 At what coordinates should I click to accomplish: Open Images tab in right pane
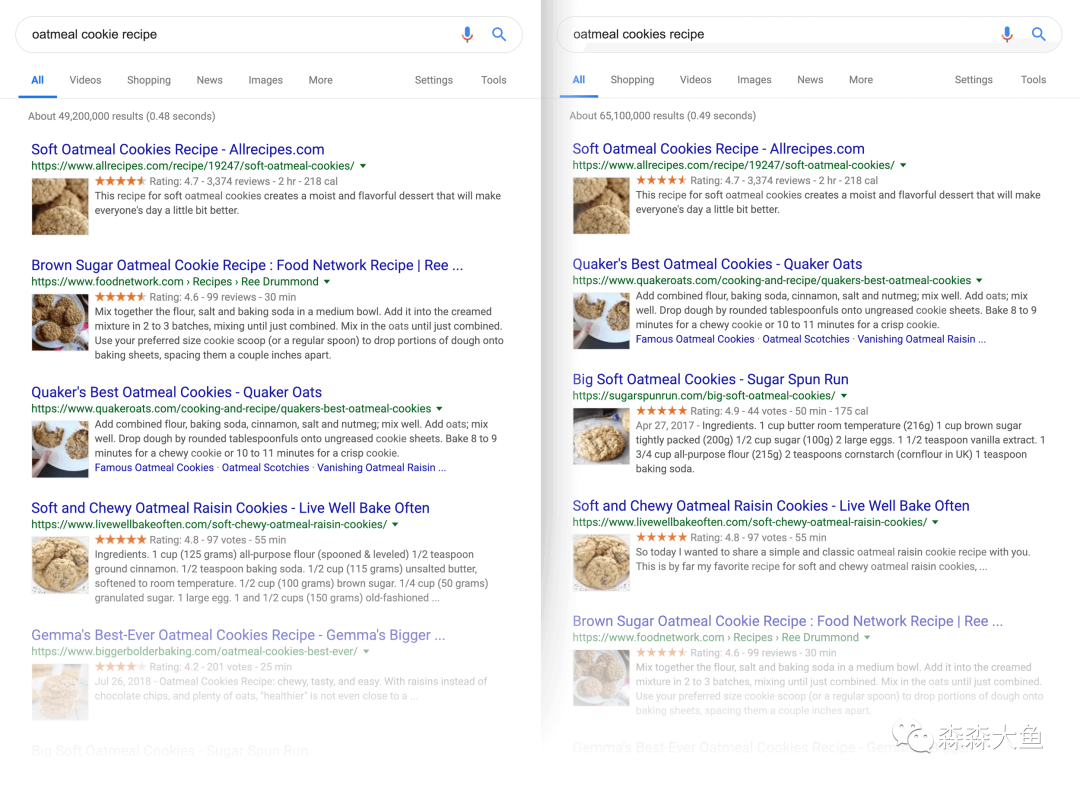point(754,80)
